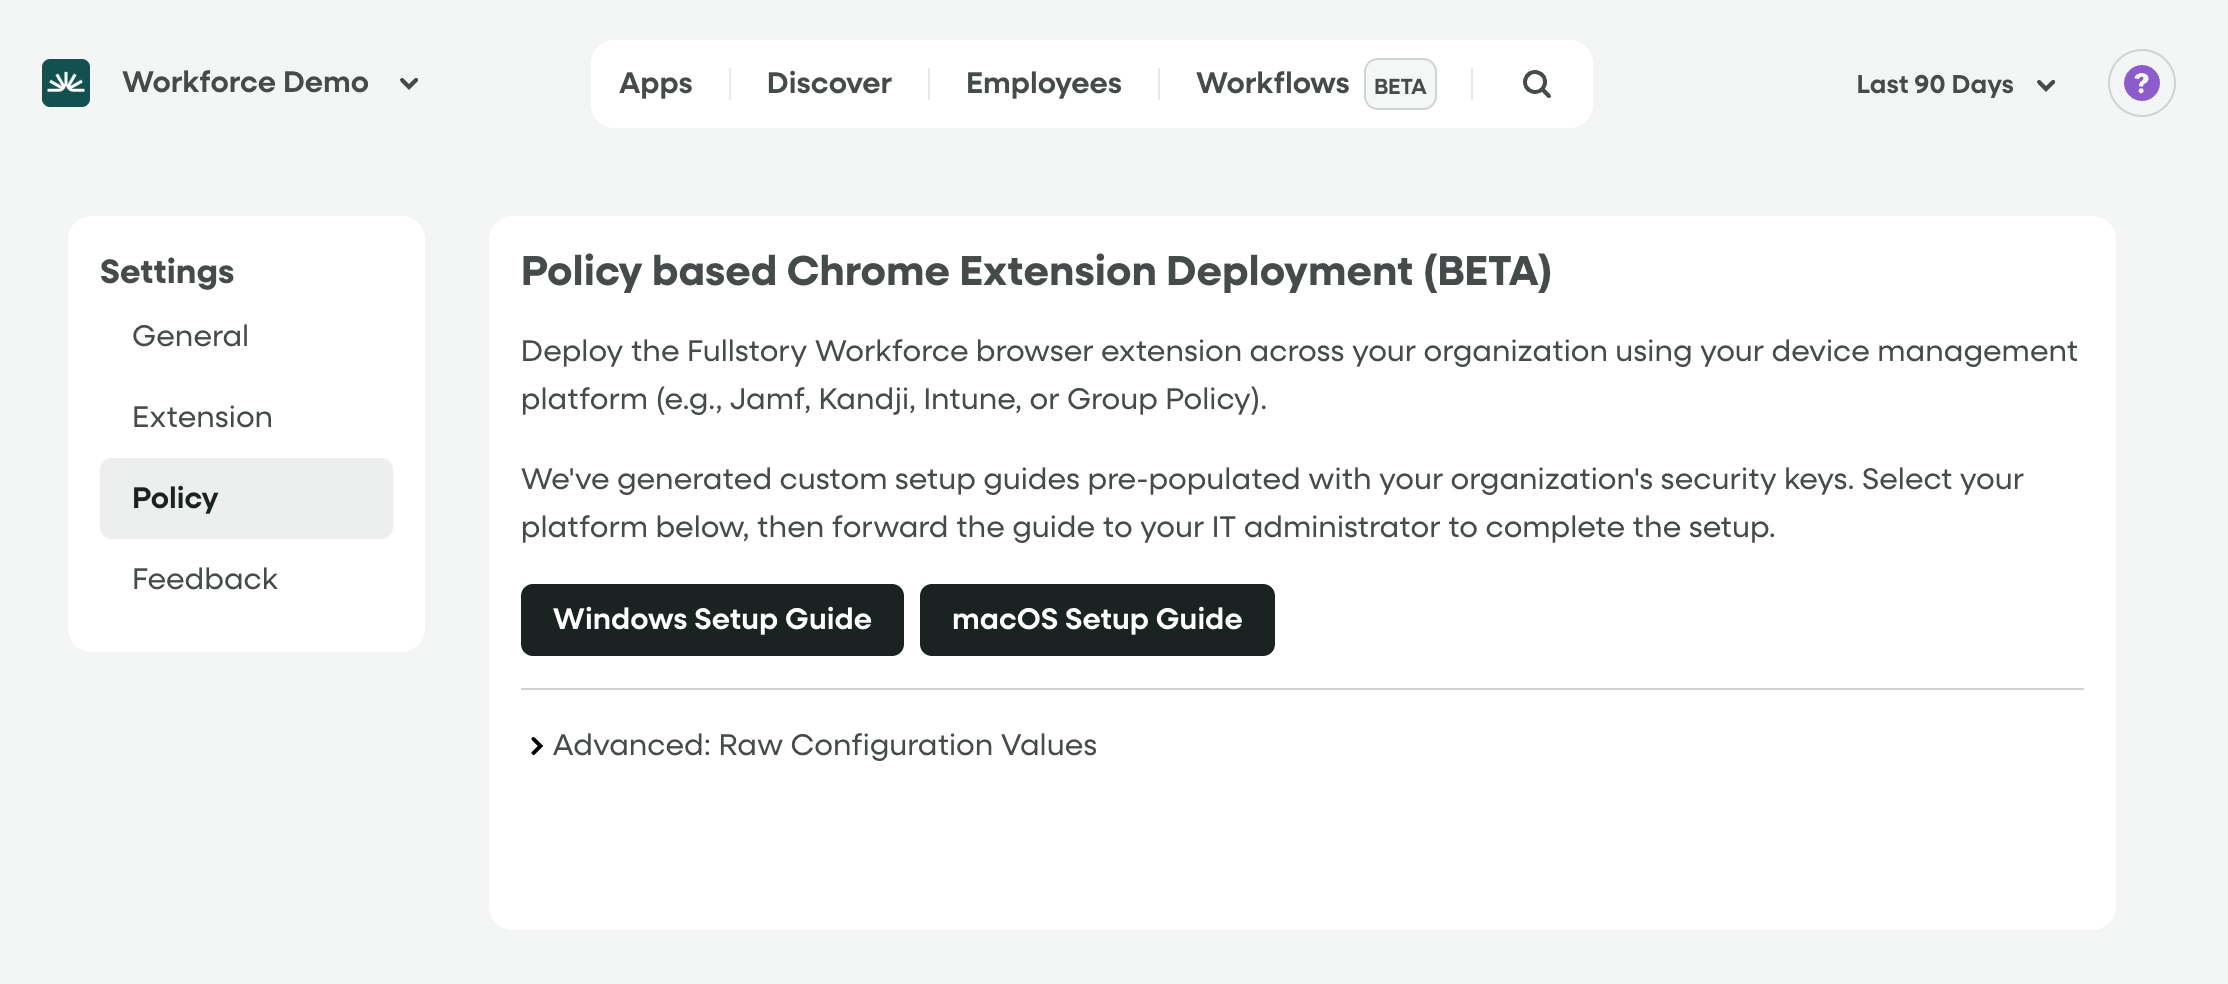Select the Policy settings section
2228x984 pixels.
(175, 498)
